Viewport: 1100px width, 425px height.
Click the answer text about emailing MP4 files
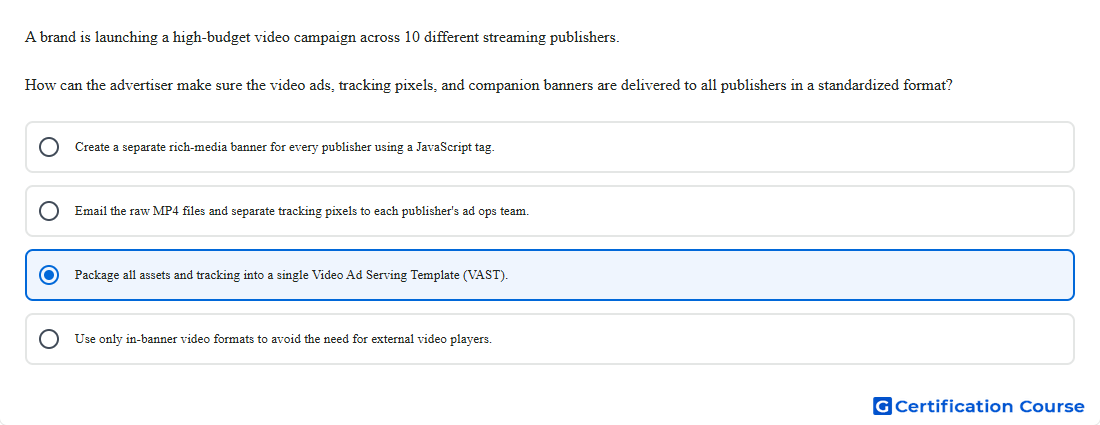click(302, 211)
